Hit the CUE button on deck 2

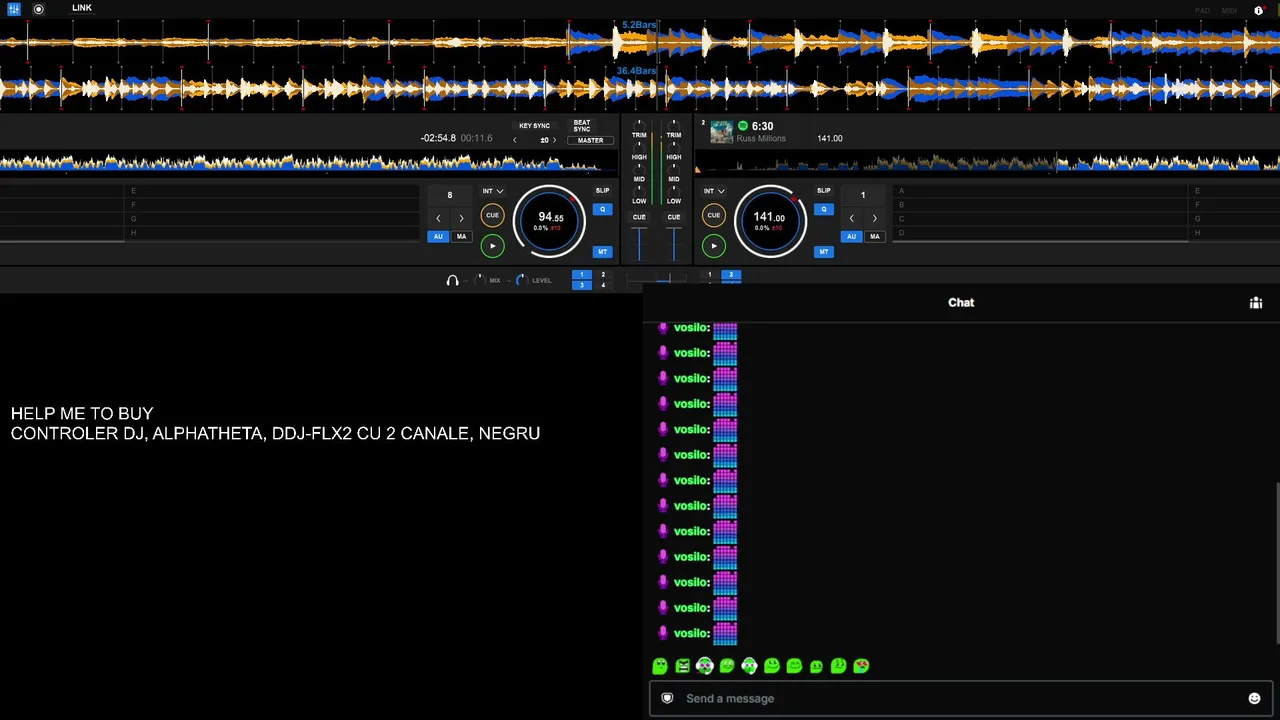click(x=713, y=215)
